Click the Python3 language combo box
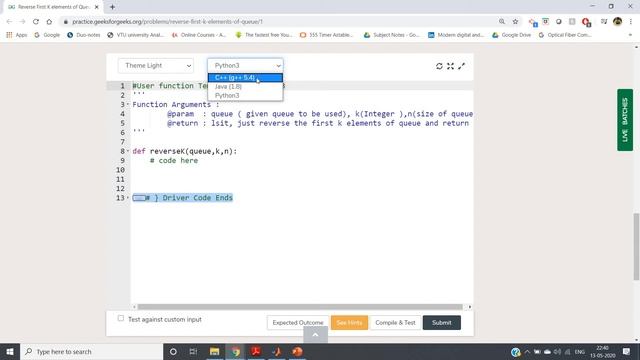The image size is (640, 360). point(245,66)
